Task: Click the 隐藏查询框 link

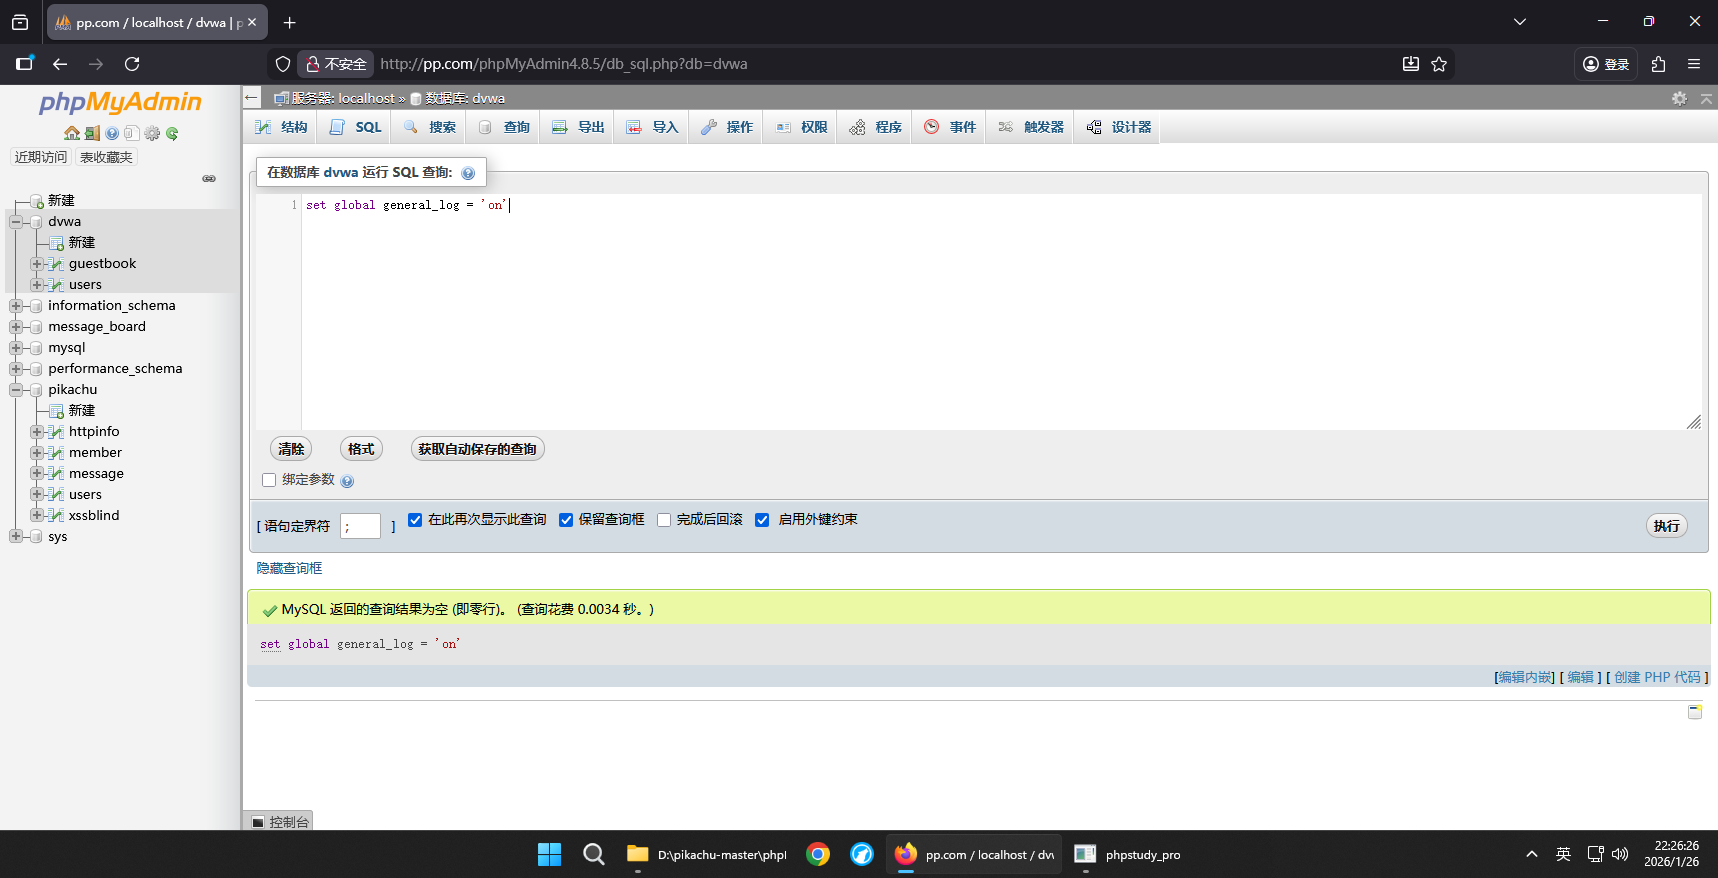Action: [289, 568]
